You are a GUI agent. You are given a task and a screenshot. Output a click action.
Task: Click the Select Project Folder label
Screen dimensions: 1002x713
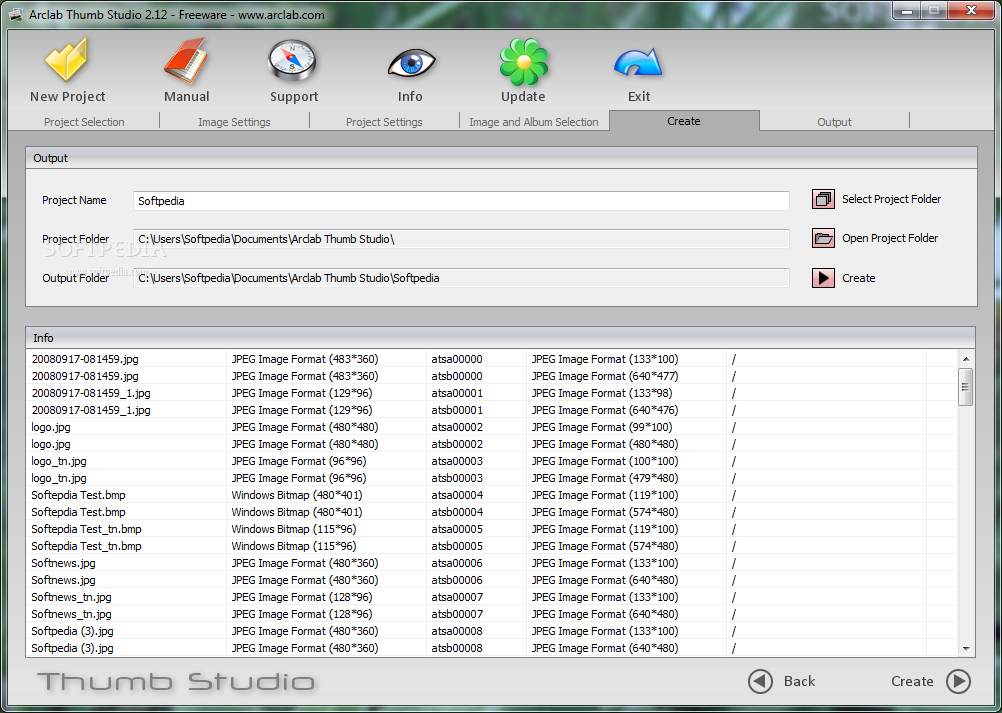click(891, 199)
